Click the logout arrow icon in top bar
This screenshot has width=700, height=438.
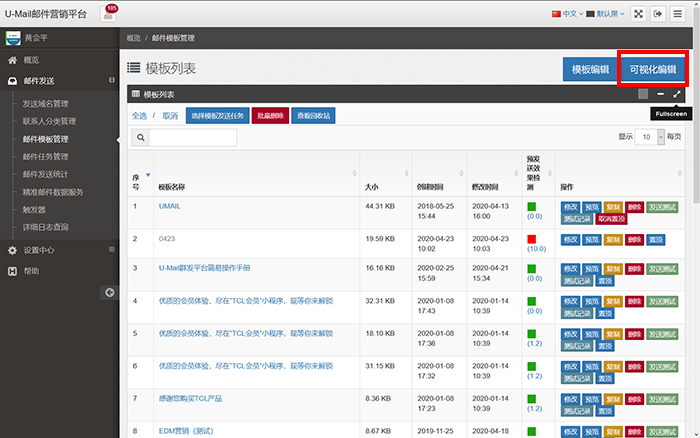point(658,14)
